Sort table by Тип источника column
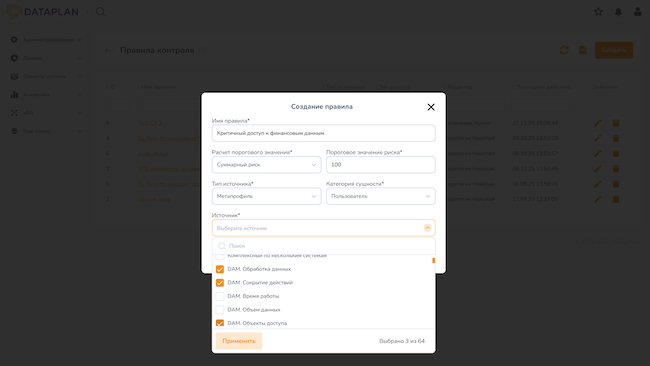 pyautogui.click(x=343, y=87)
